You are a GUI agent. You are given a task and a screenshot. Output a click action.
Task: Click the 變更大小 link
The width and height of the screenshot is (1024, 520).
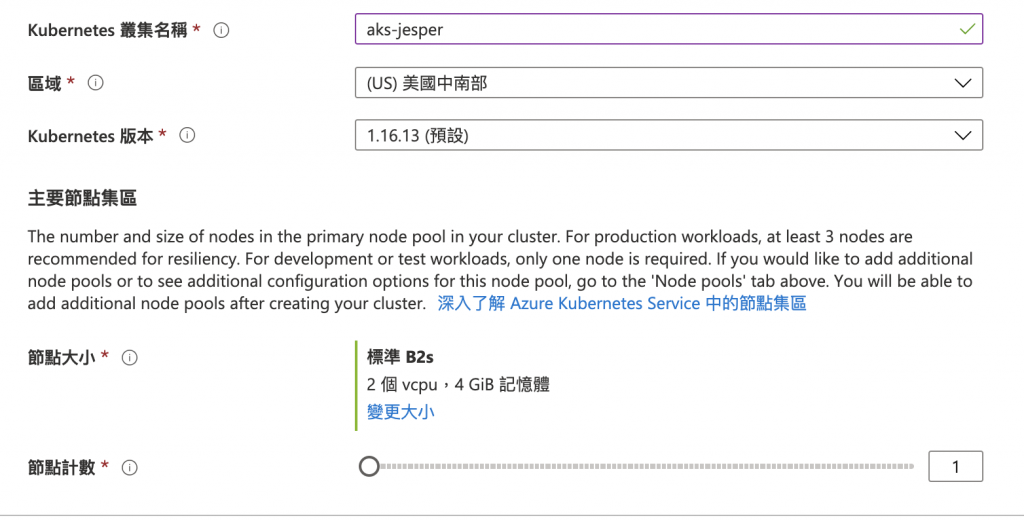click(x=400, y=411)
